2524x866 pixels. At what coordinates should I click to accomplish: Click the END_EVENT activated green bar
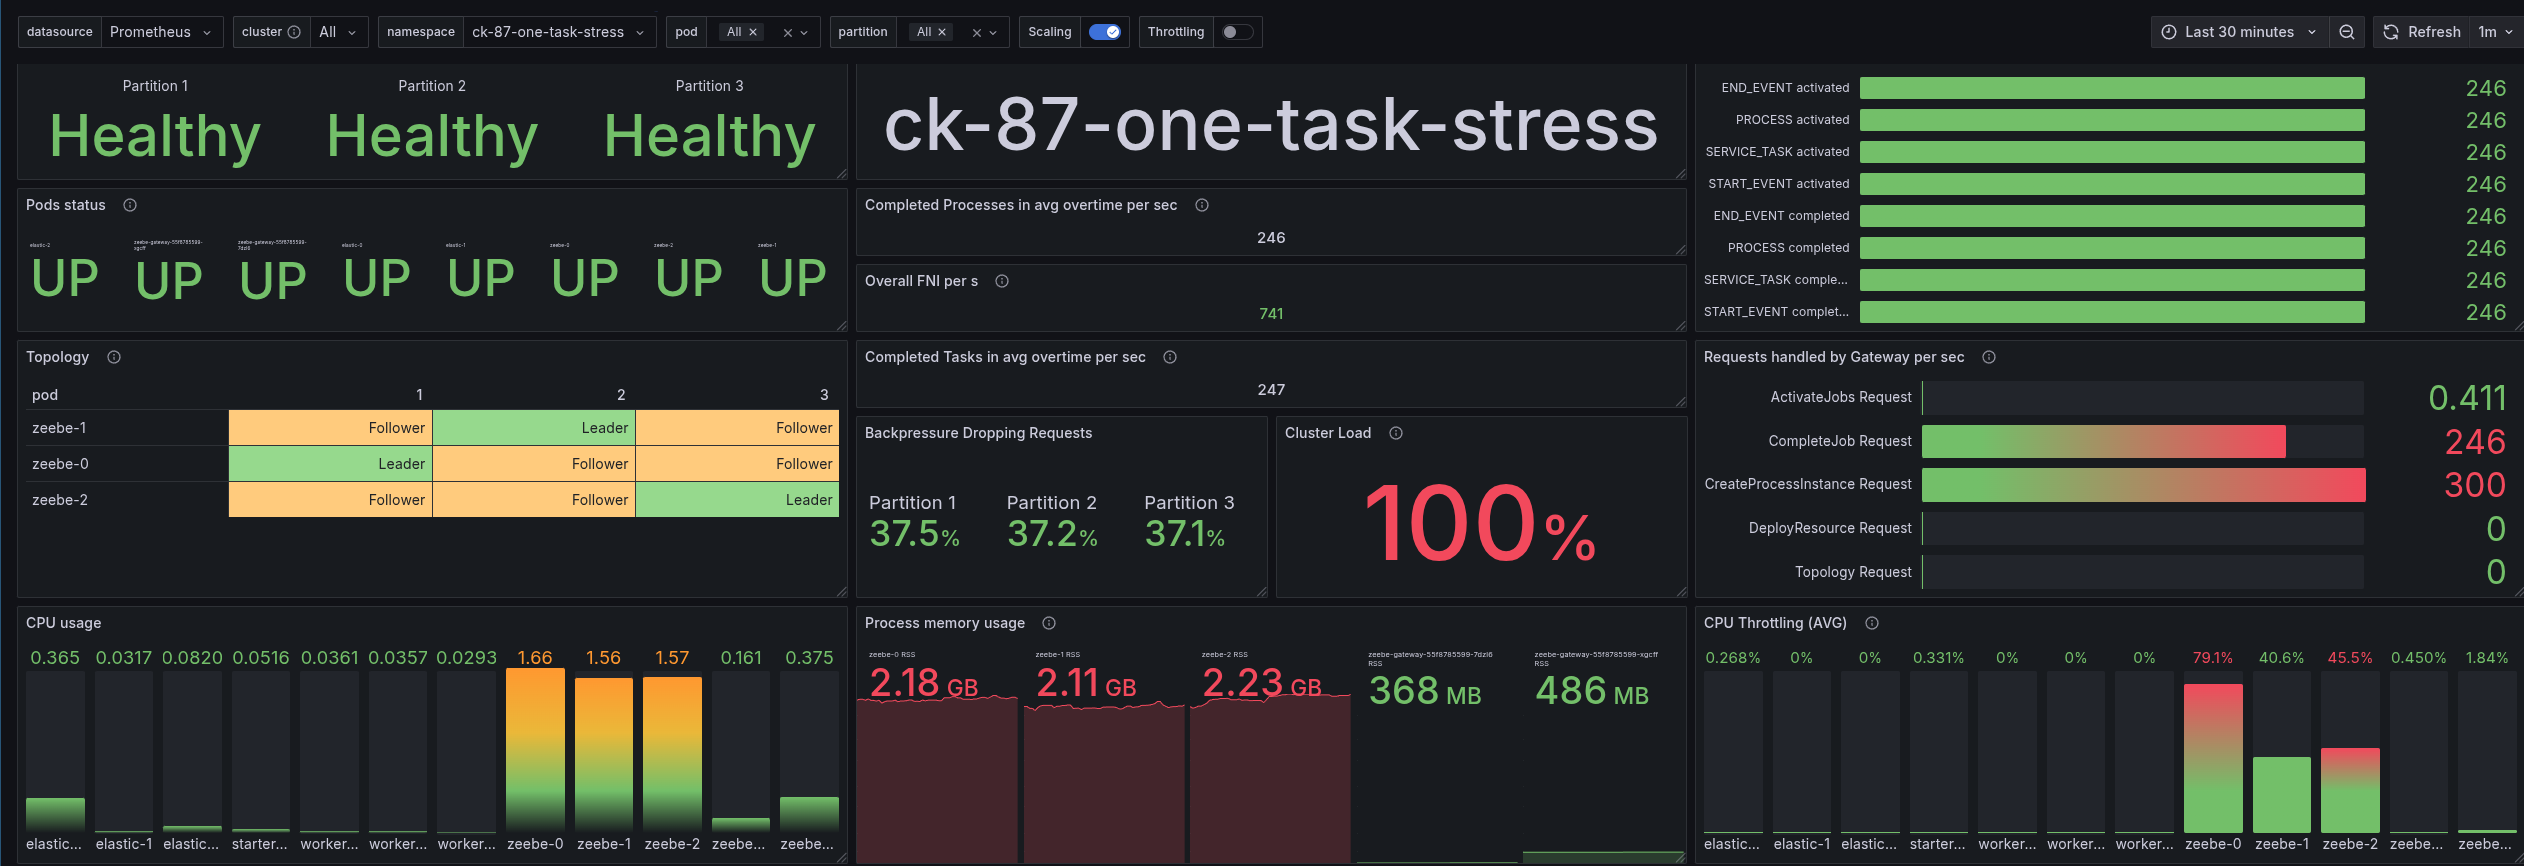click(2112, 88)
